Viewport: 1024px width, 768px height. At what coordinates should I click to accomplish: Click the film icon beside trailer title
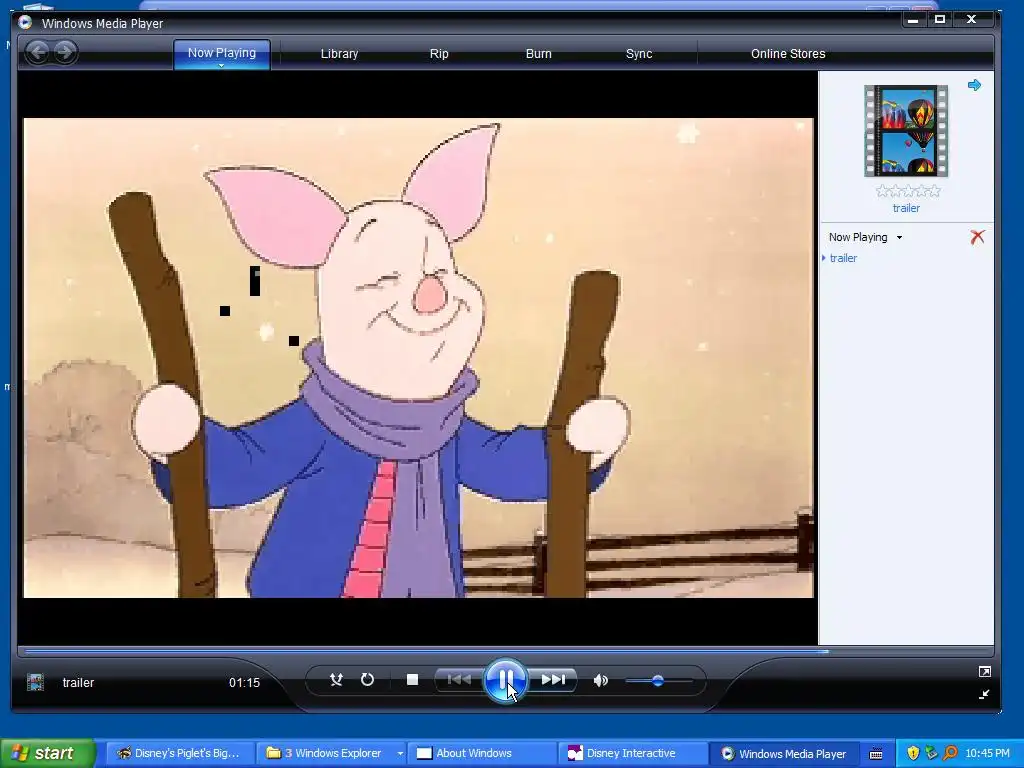pos(35,682)
